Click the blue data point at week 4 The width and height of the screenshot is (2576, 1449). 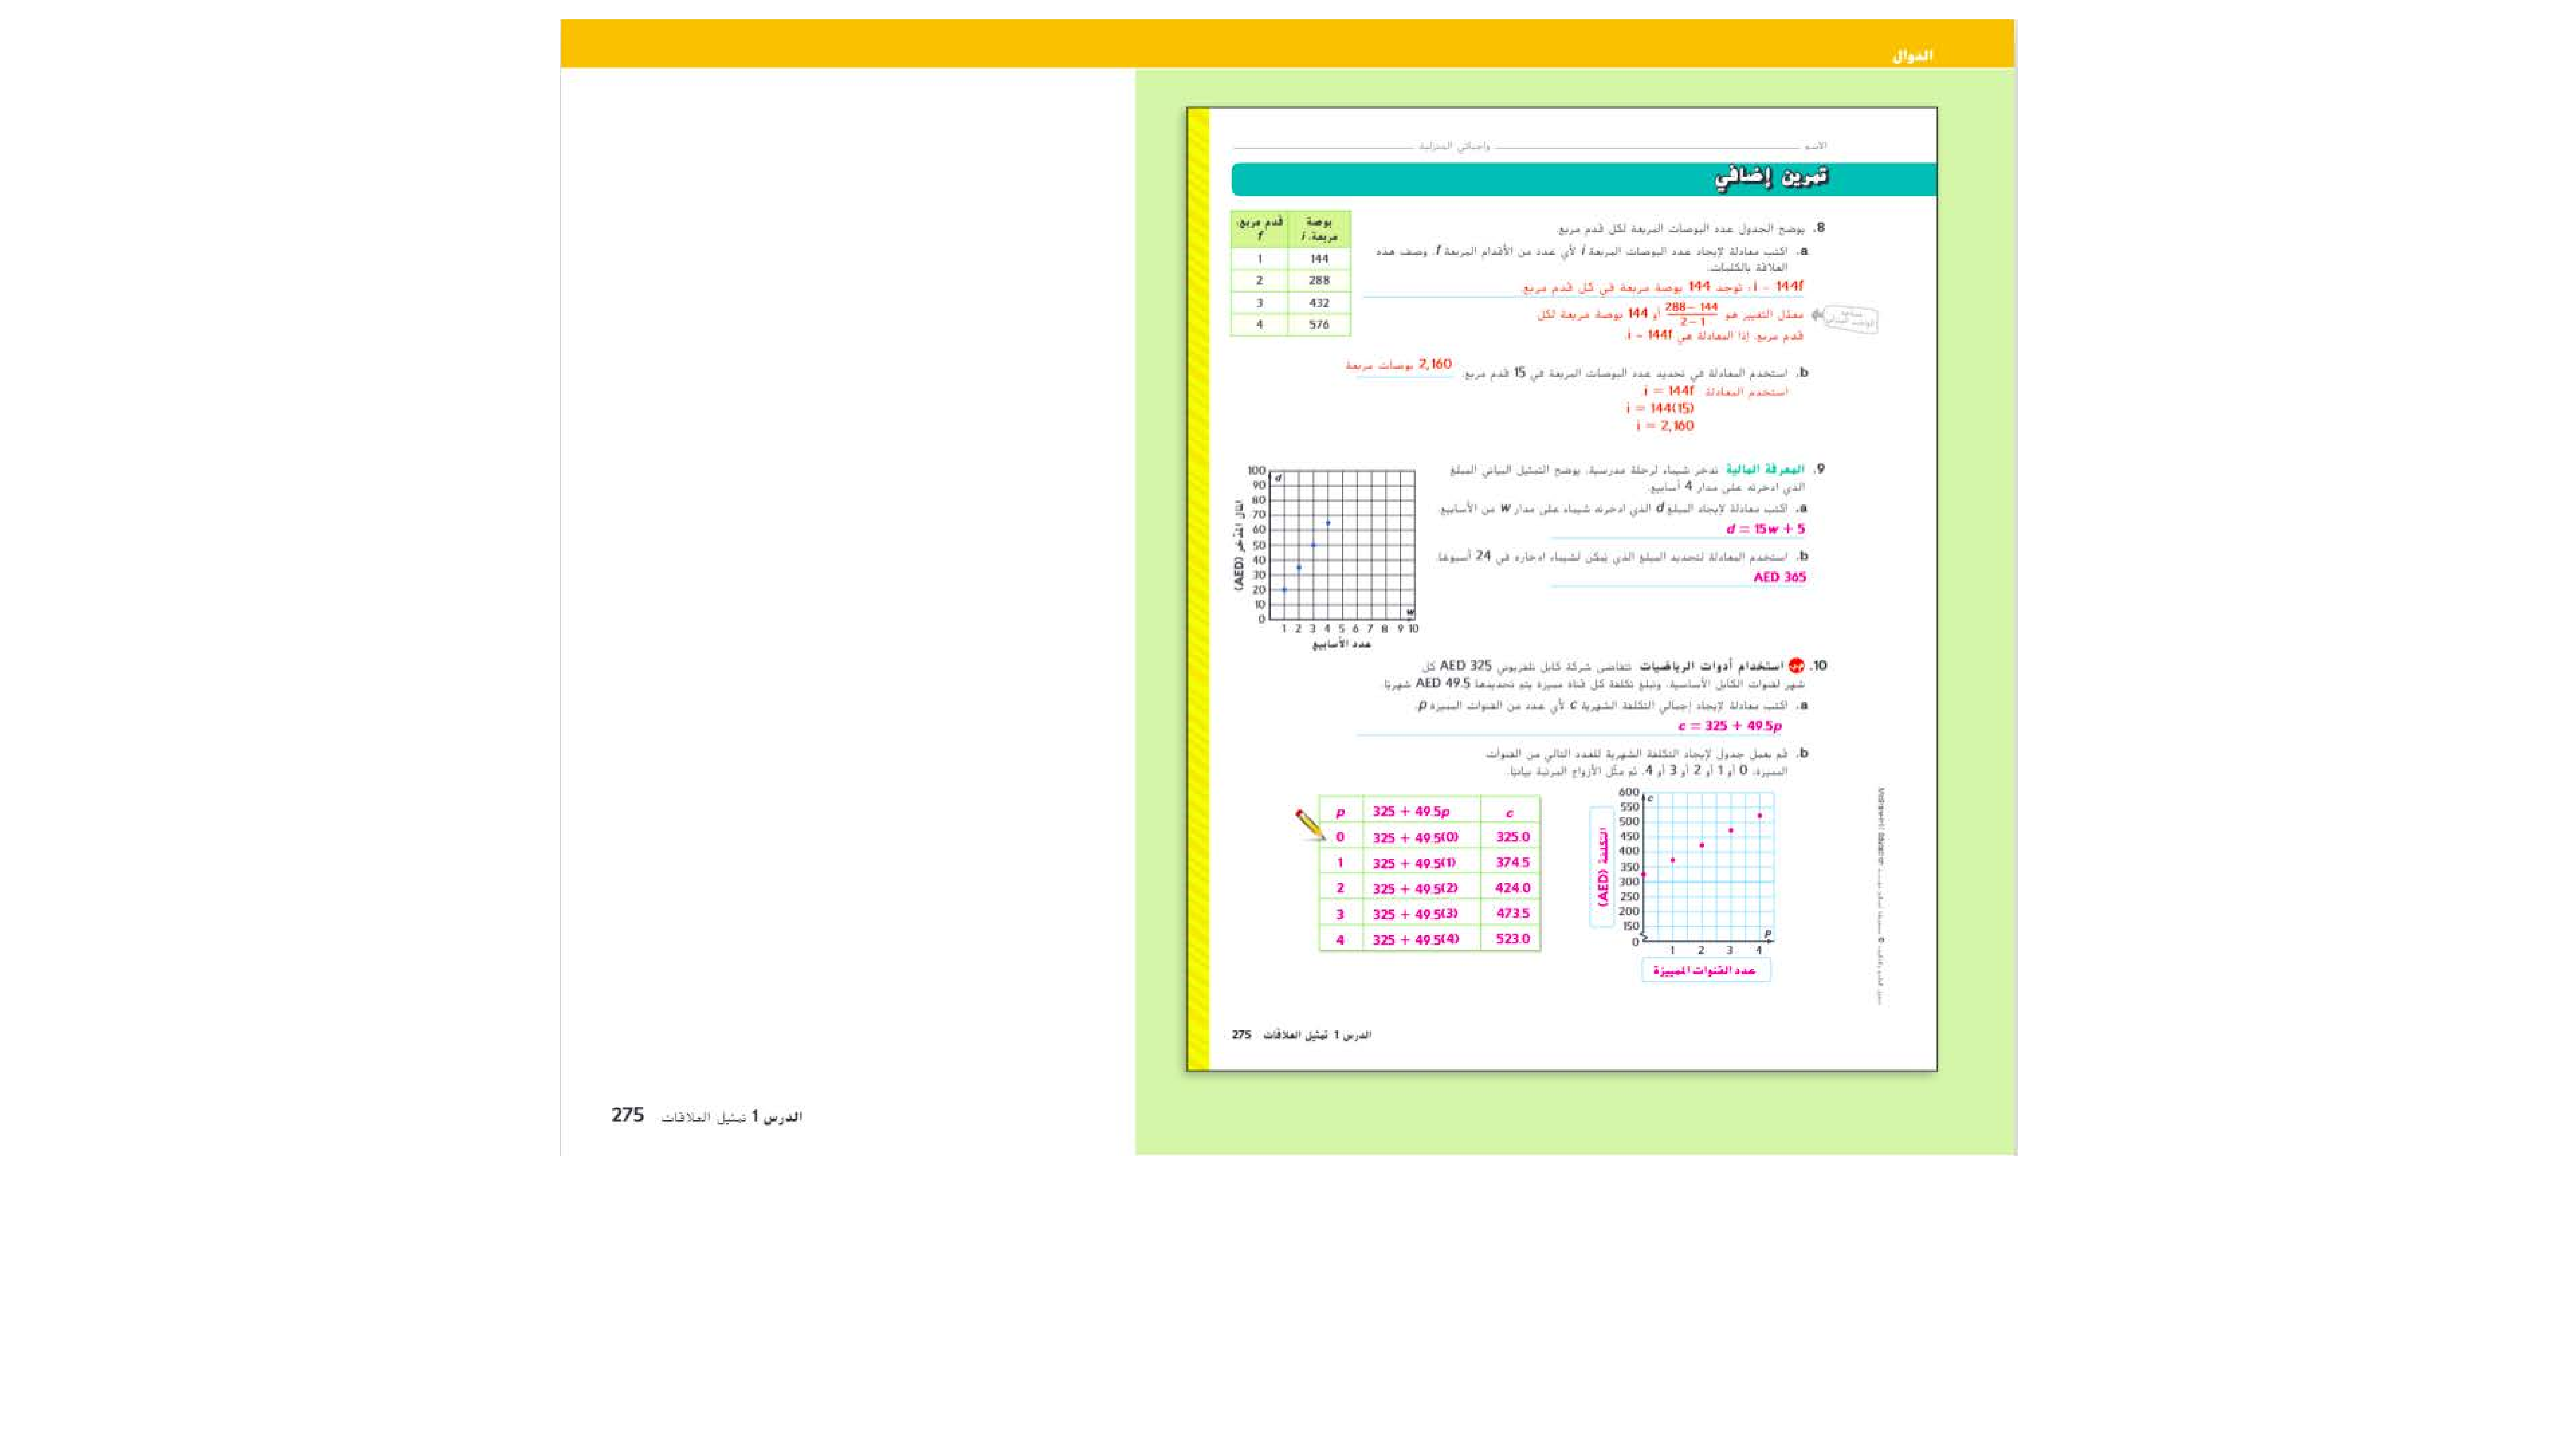click(x=1328, y=523)
